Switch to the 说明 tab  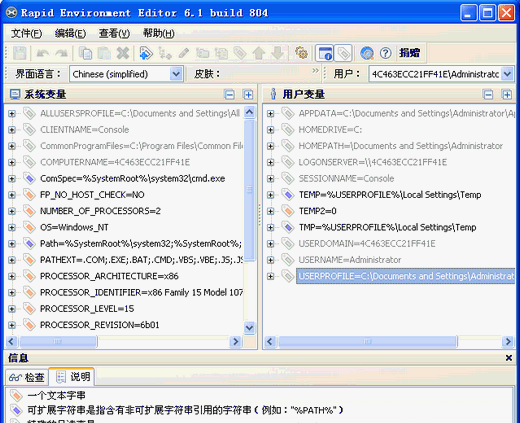click(72, 377)
